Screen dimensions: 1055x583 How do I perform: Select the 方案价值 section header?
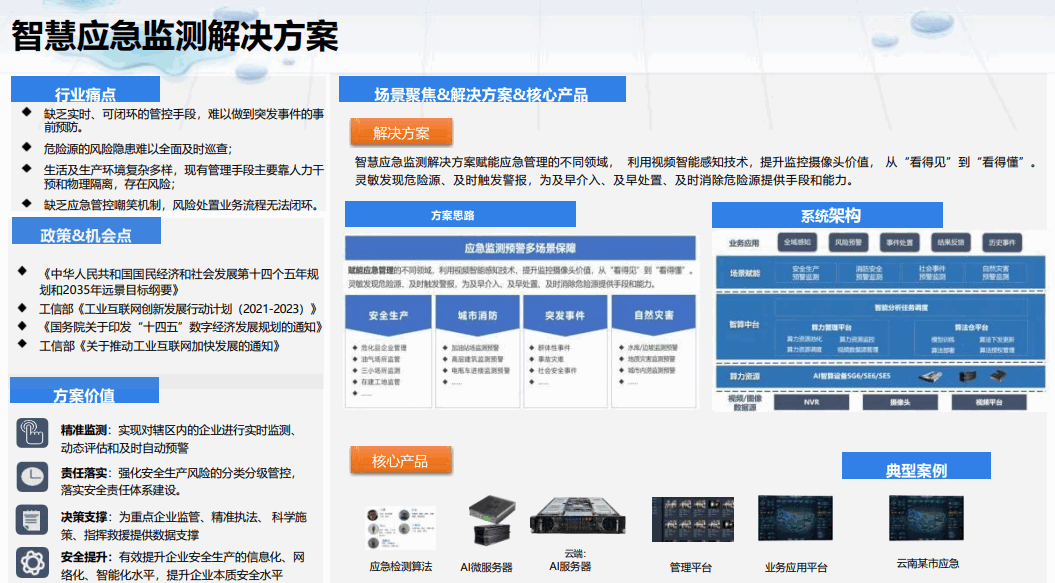coord(84,393)
